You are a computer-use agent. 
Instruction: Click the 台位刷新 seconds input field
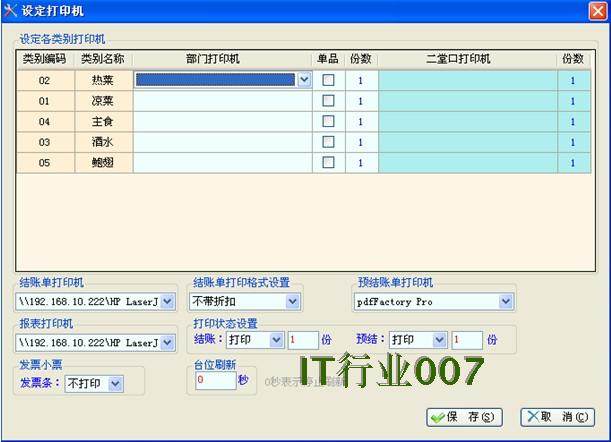coord(215,380)
